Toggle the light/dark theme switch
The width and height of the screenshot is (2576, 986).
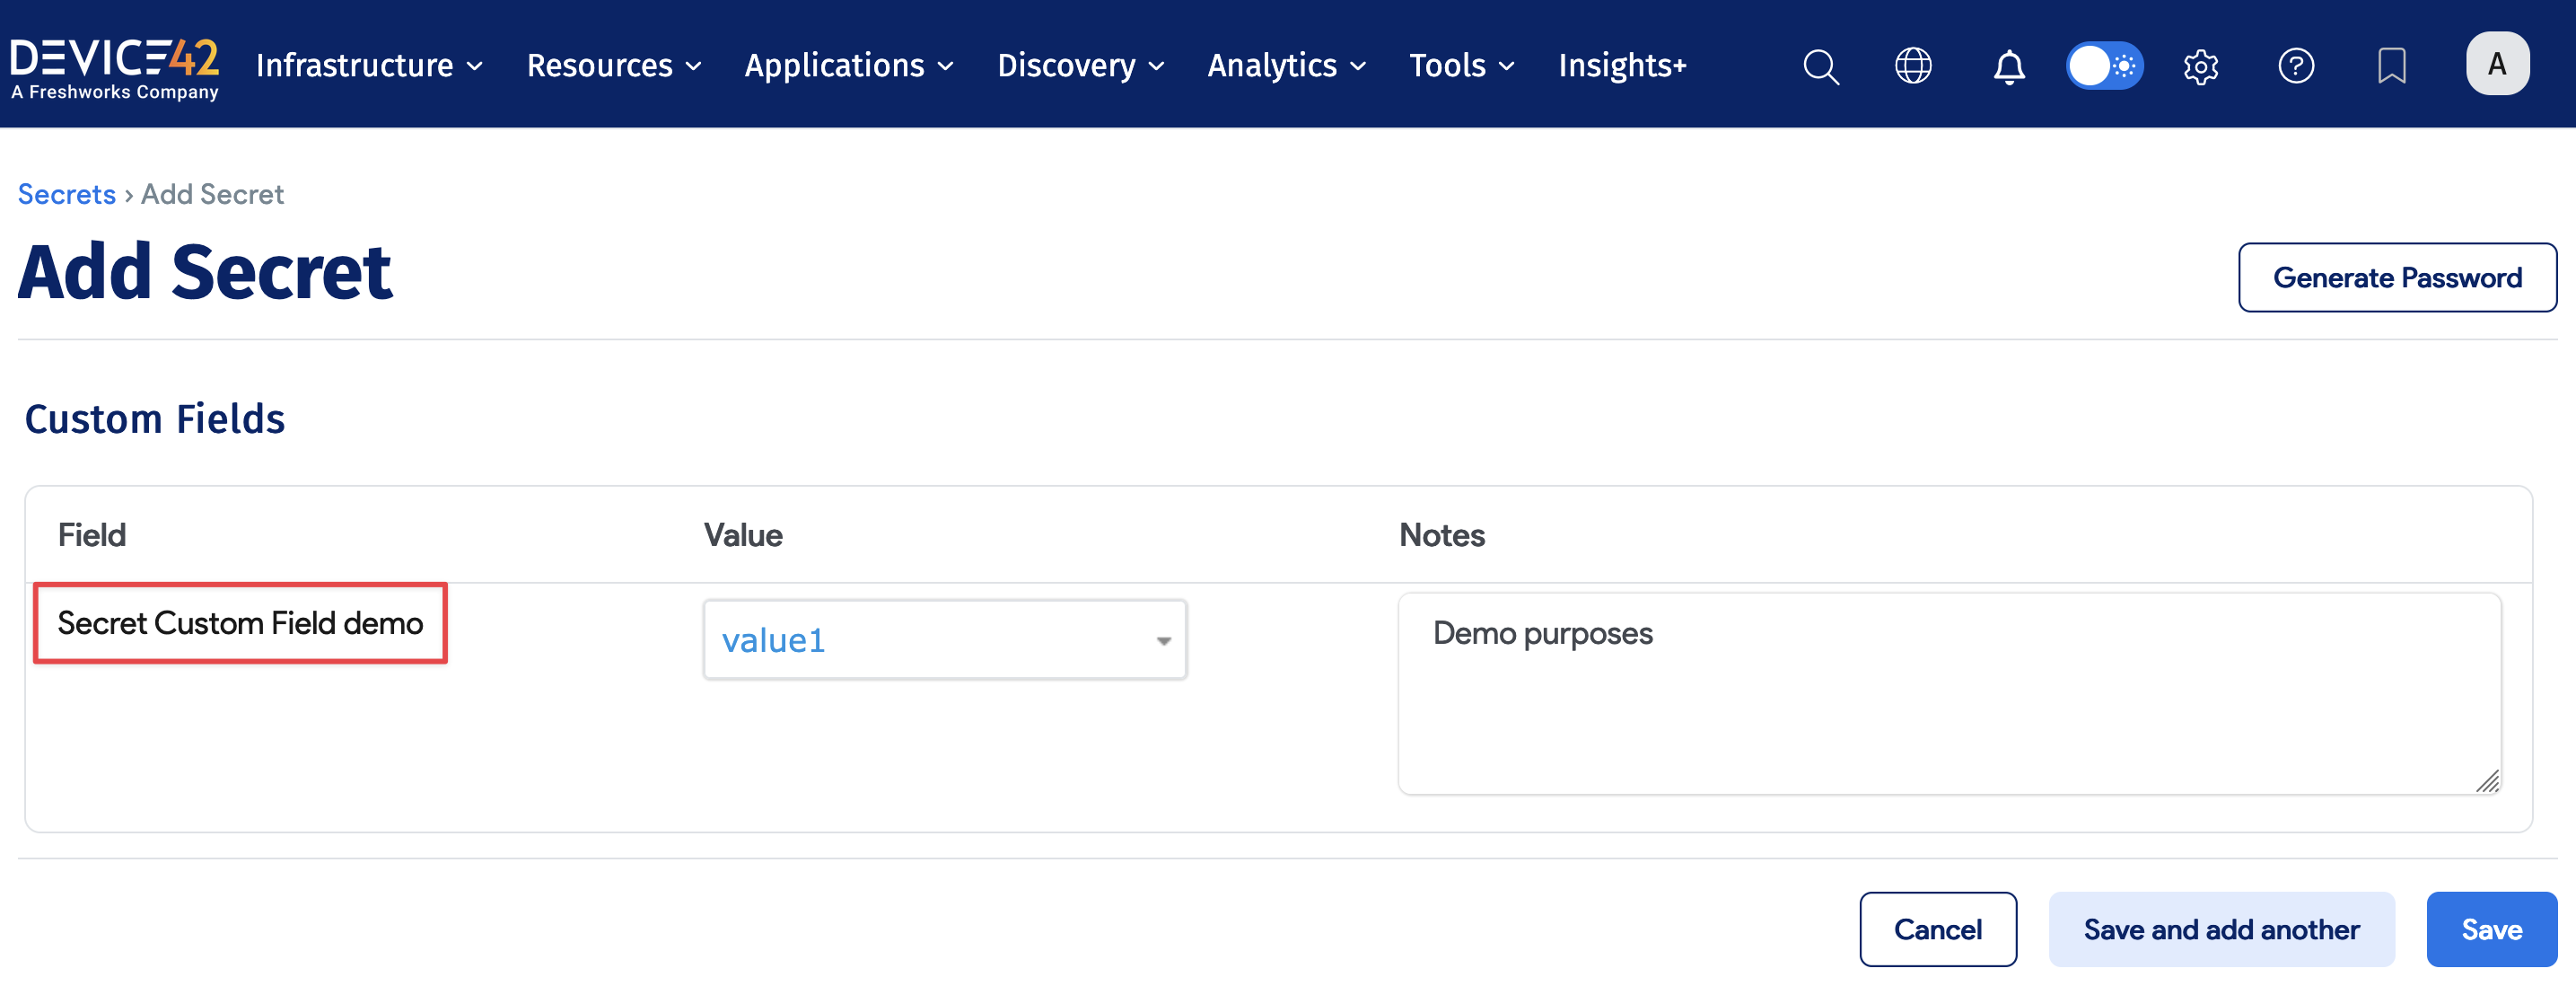click(x=2104, y=66)
